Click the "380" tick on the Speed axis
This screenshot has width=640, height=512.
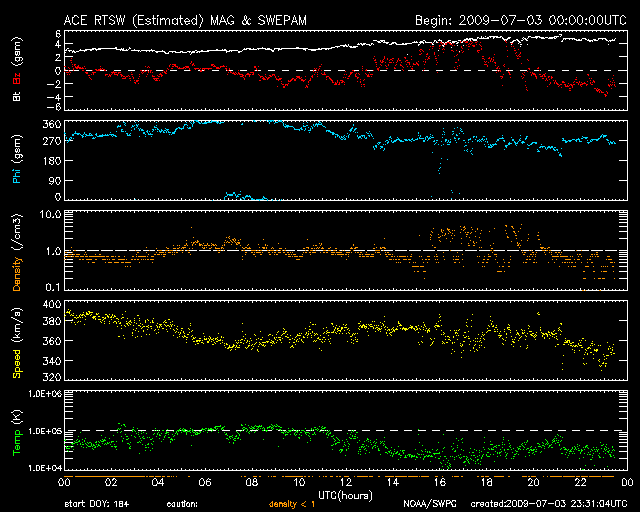coord(51,321)
